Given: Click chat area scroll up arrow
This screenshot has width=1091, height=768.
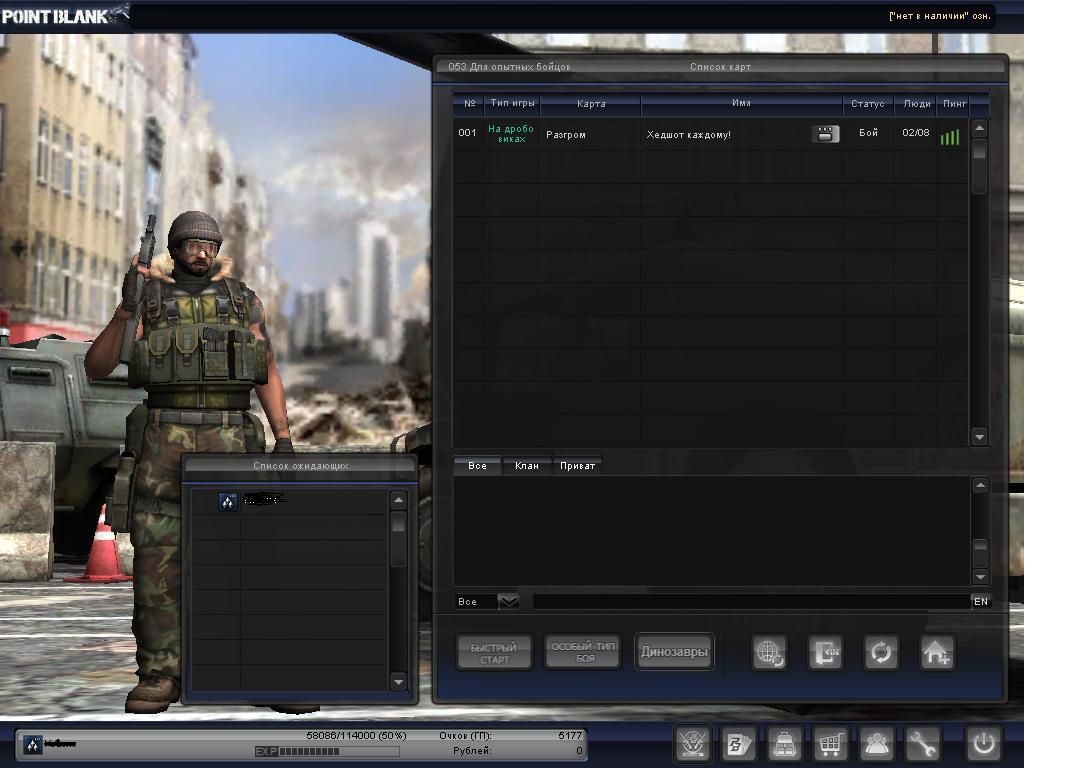Looking at the screenshot, I should [980, 486].
